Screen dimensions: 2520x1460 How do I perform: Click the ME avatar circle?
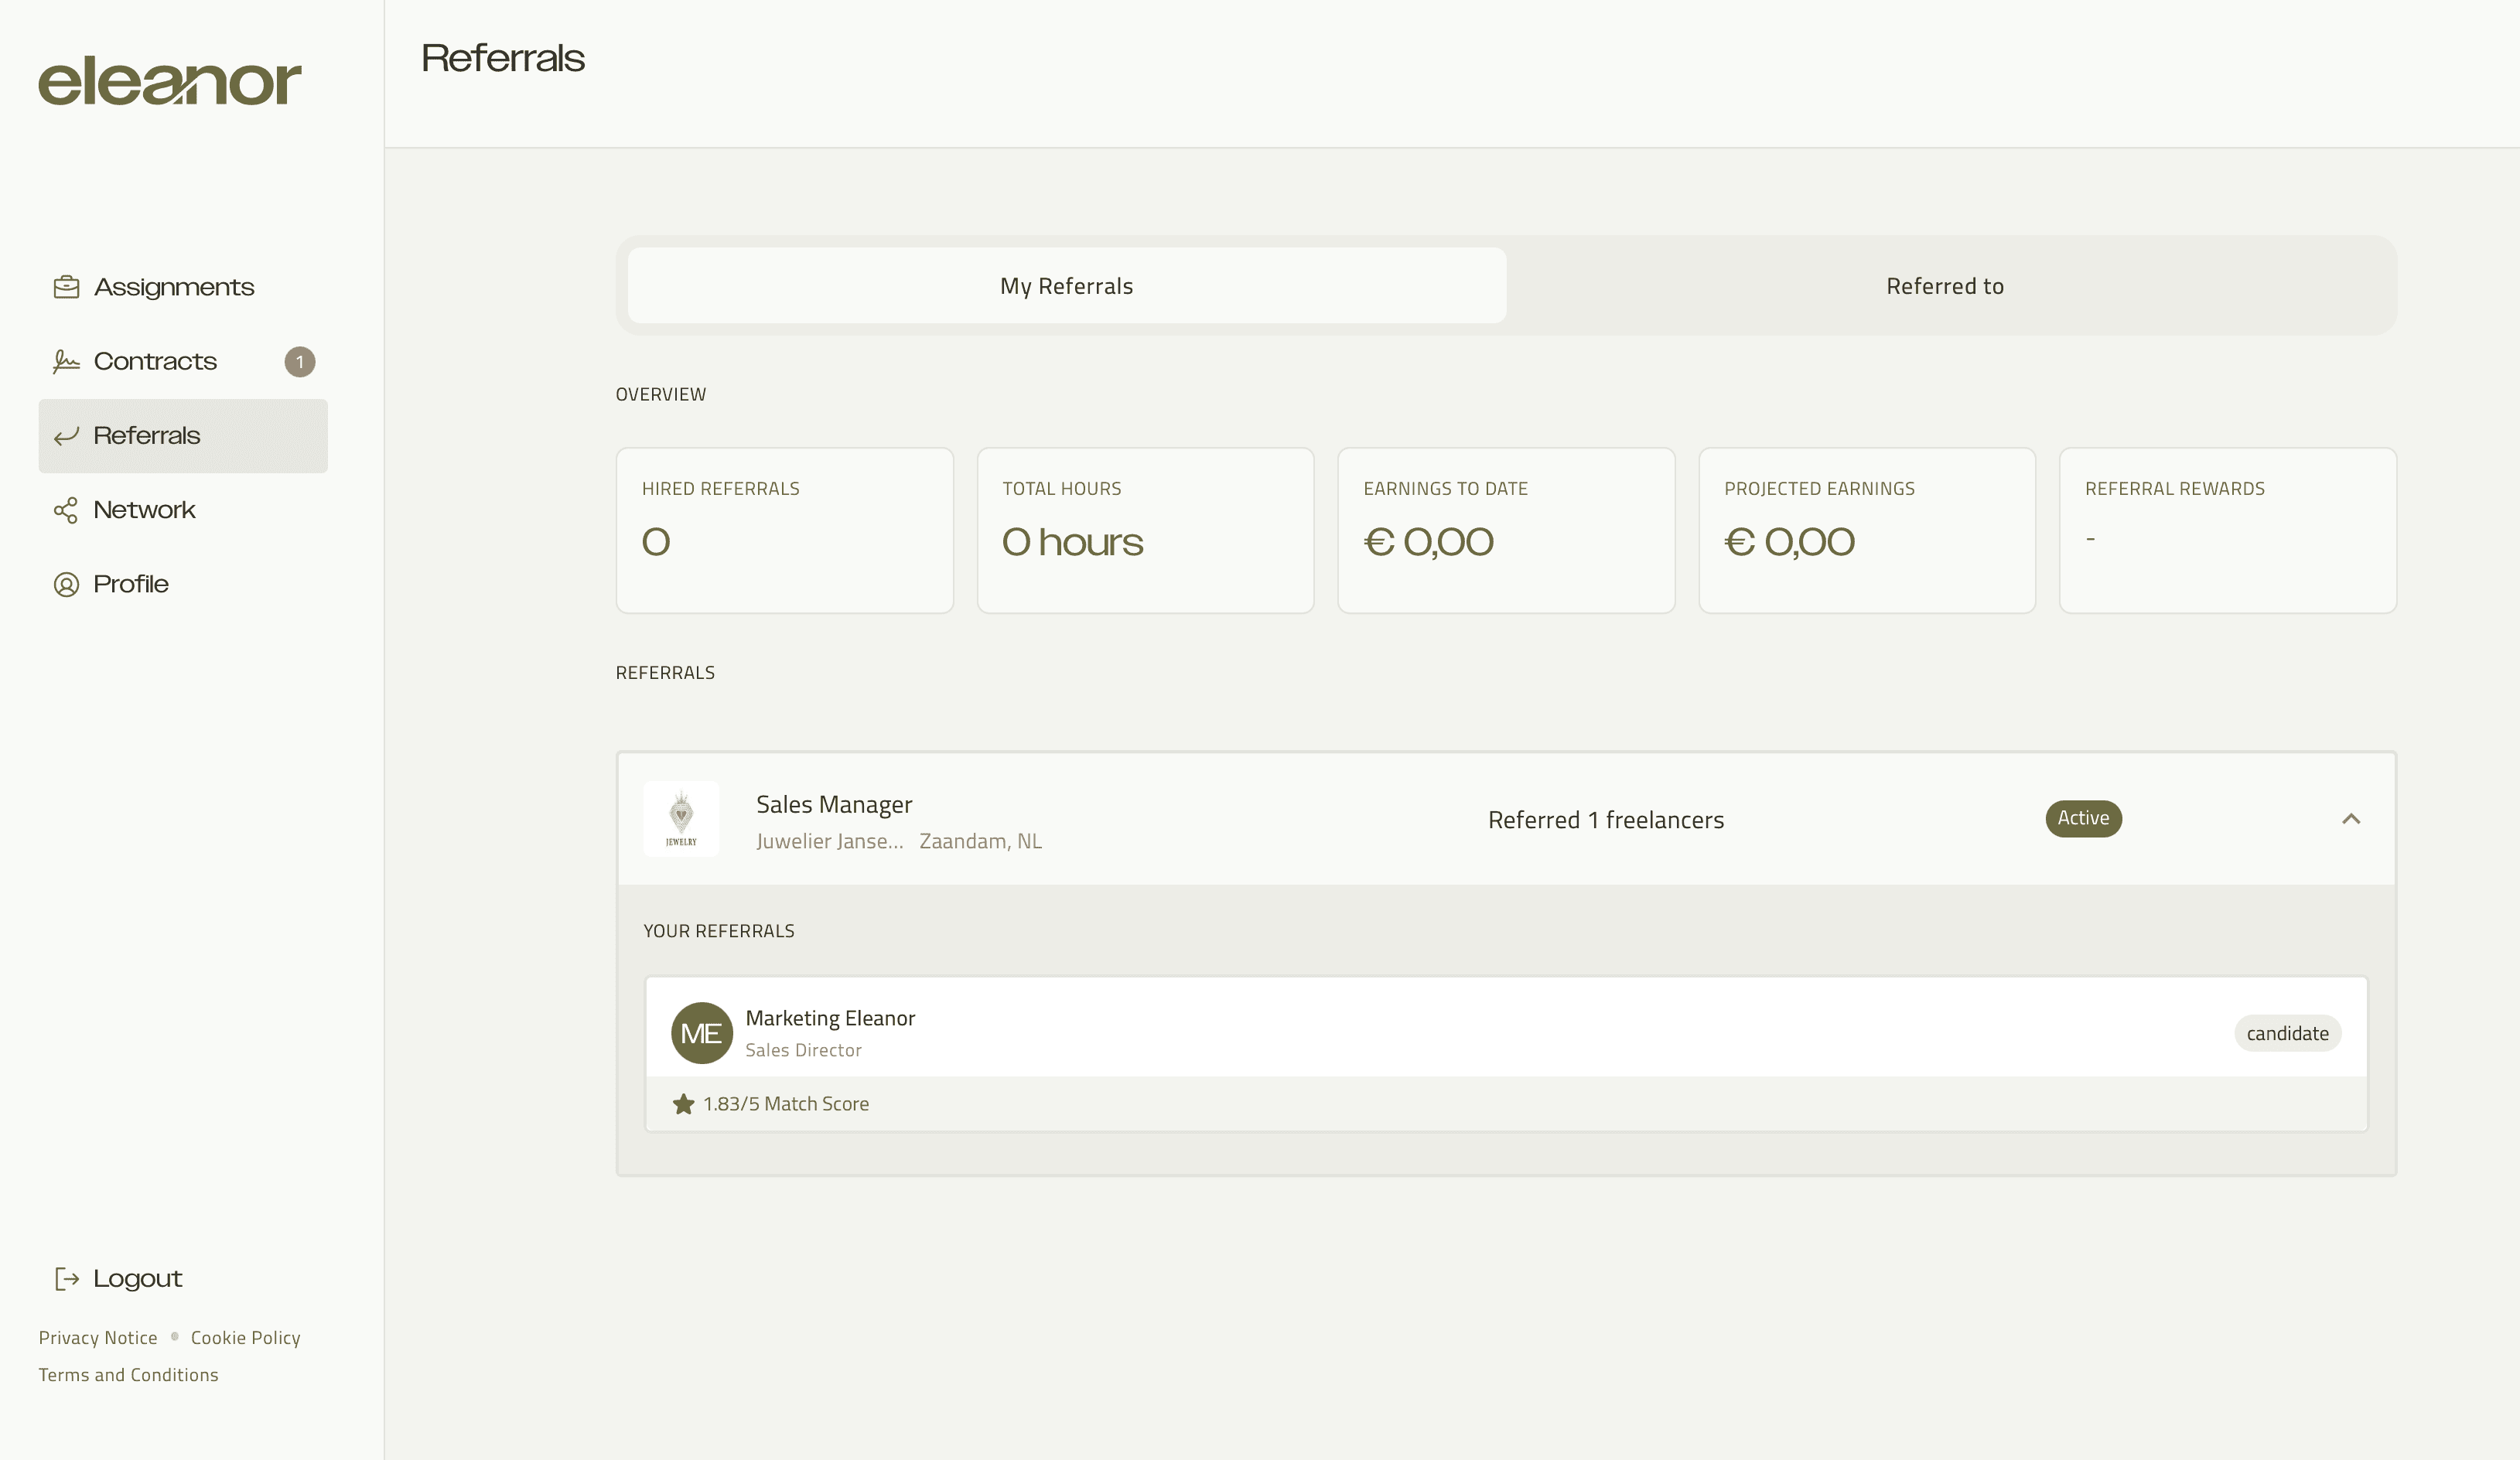(701, 1033)
